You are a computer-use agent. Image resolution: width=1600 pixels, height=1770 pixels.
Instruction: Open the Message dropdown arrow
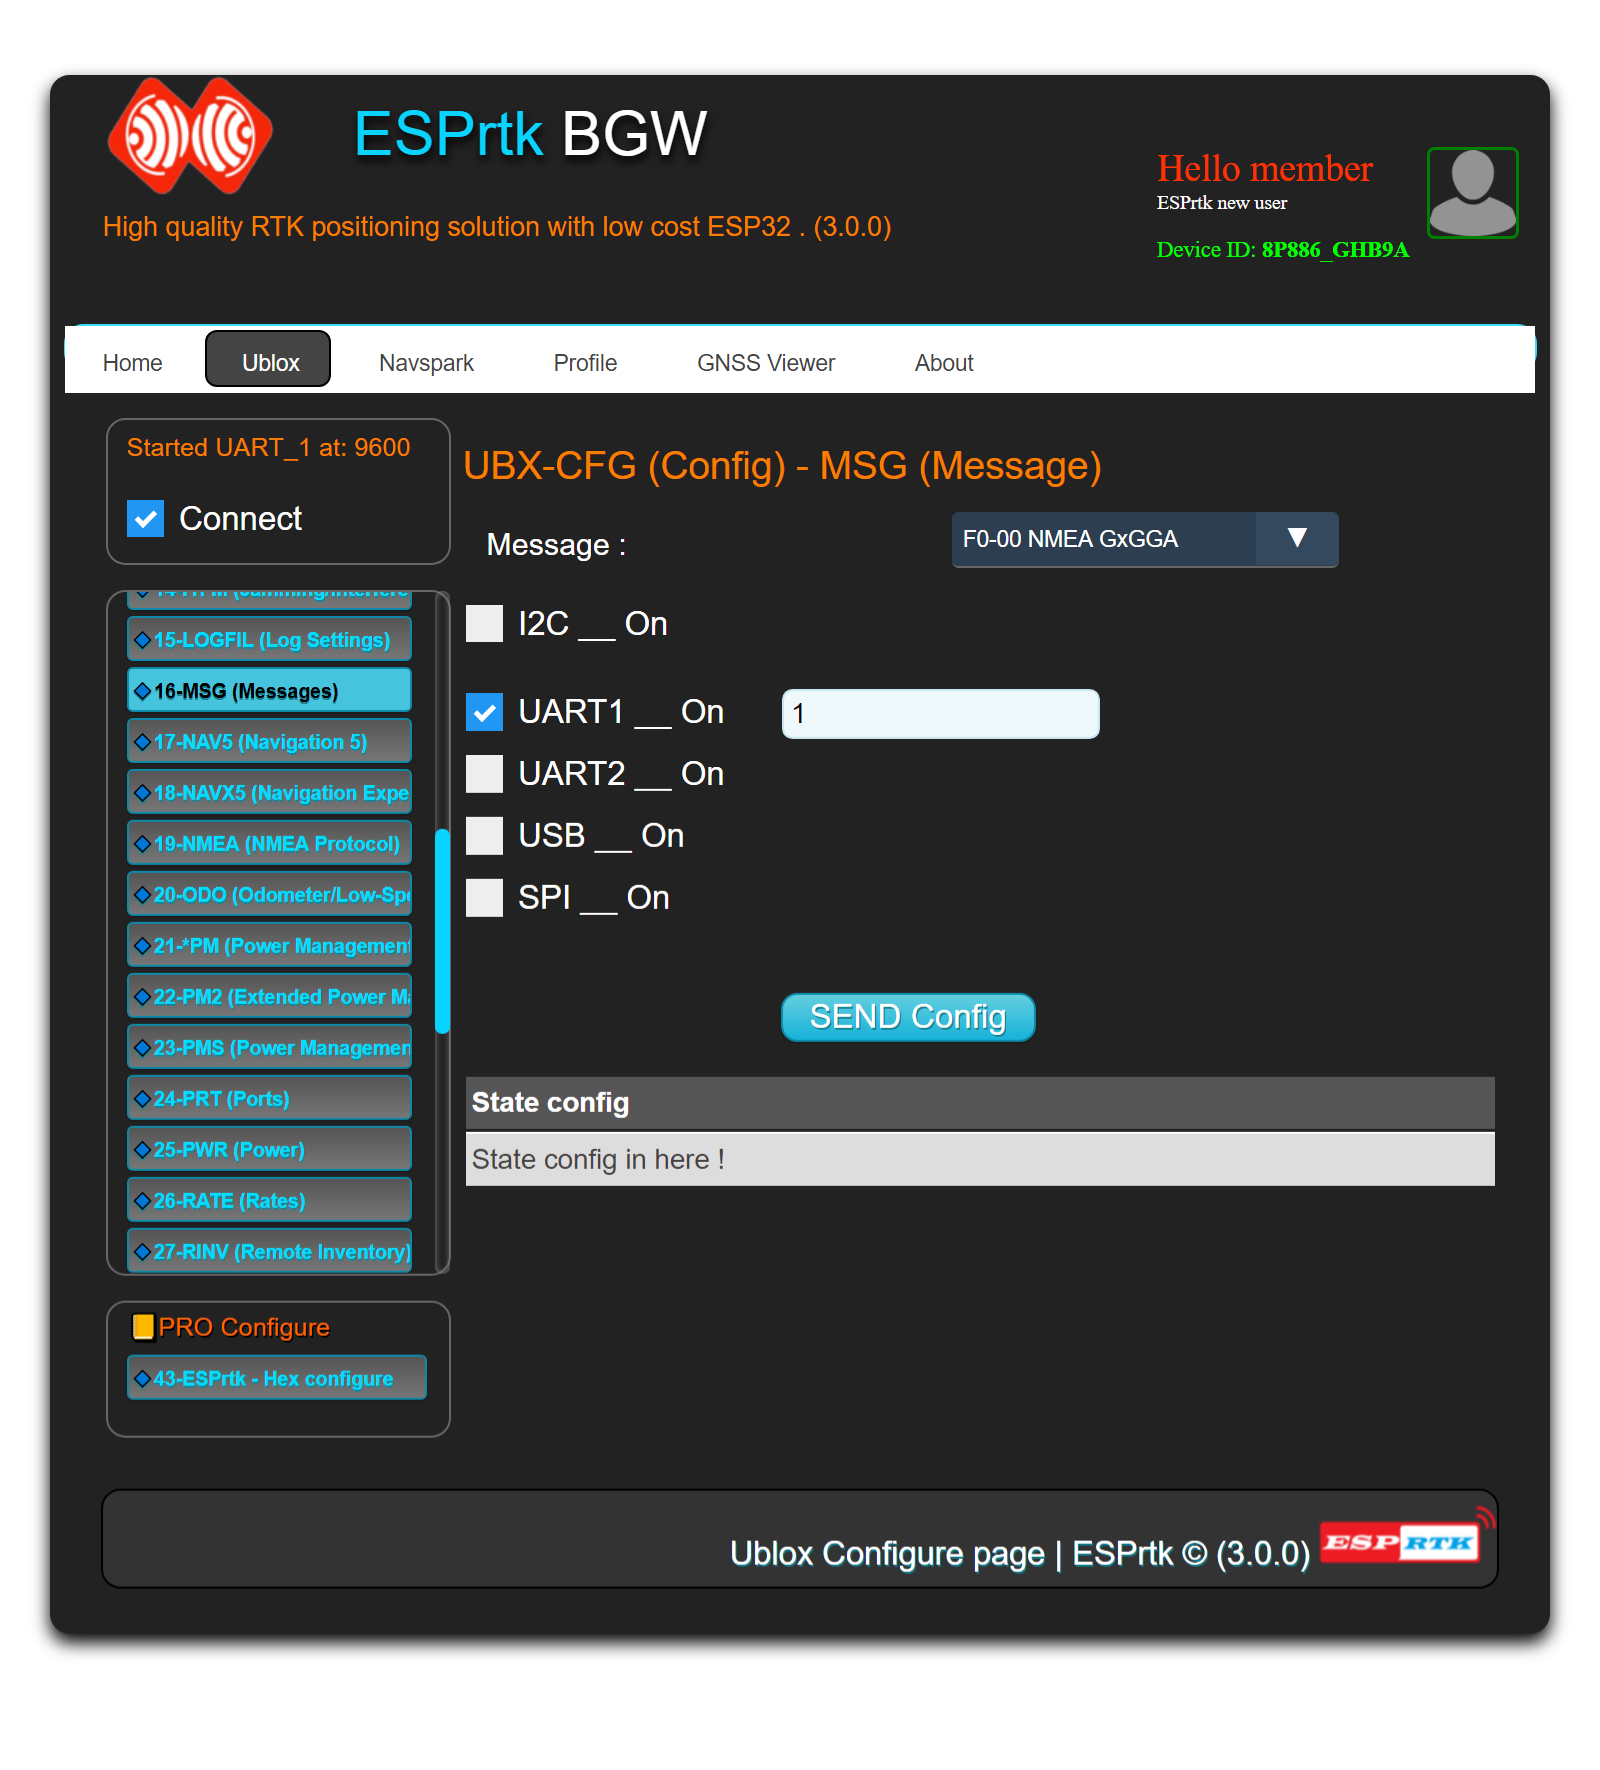1297,539
